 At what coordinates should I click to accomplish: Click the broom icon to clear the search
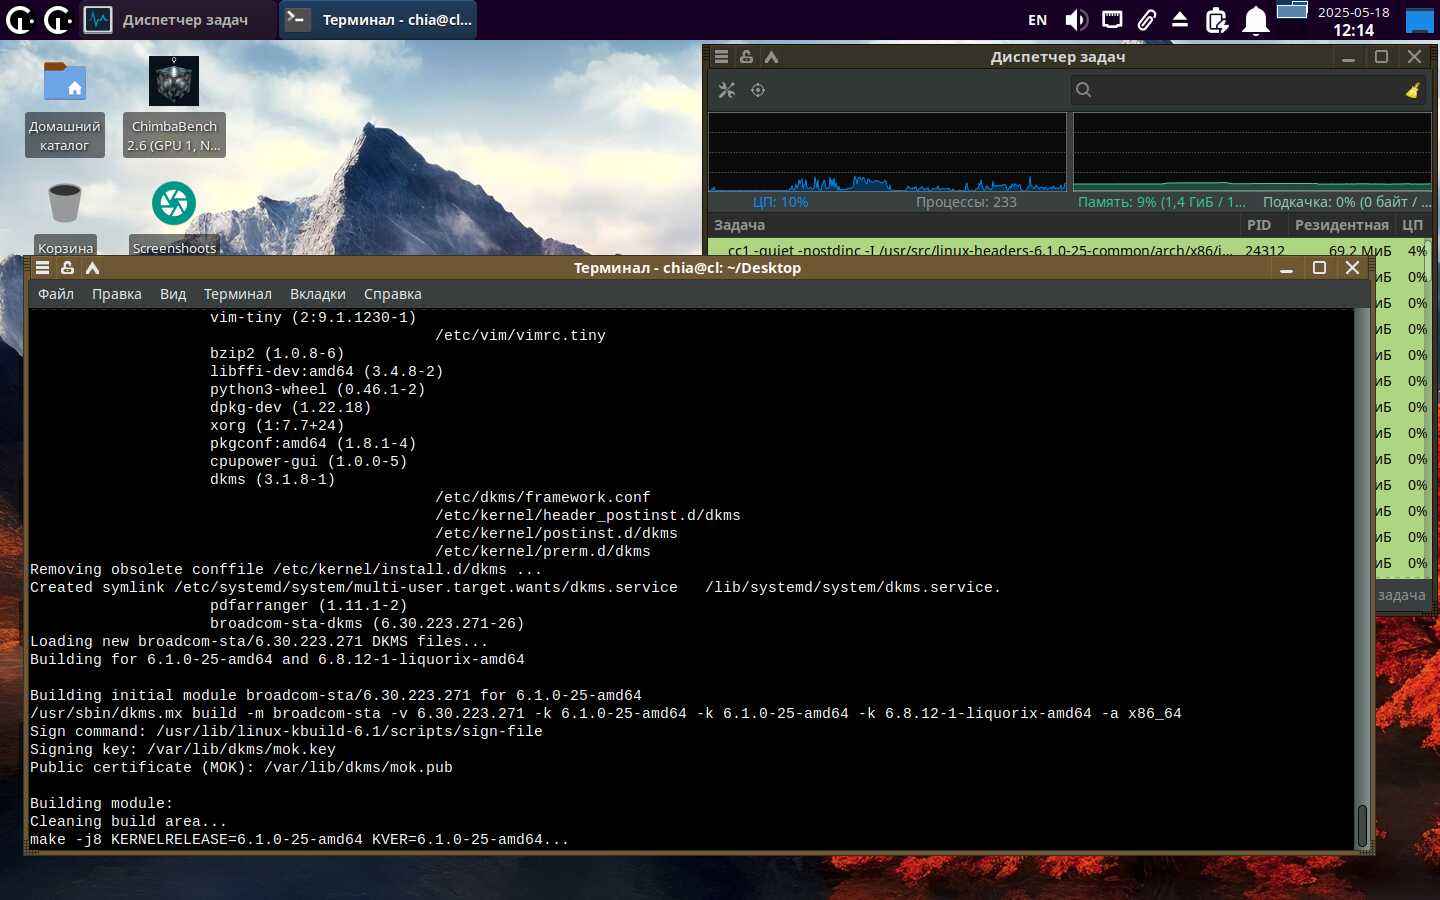1412,90
